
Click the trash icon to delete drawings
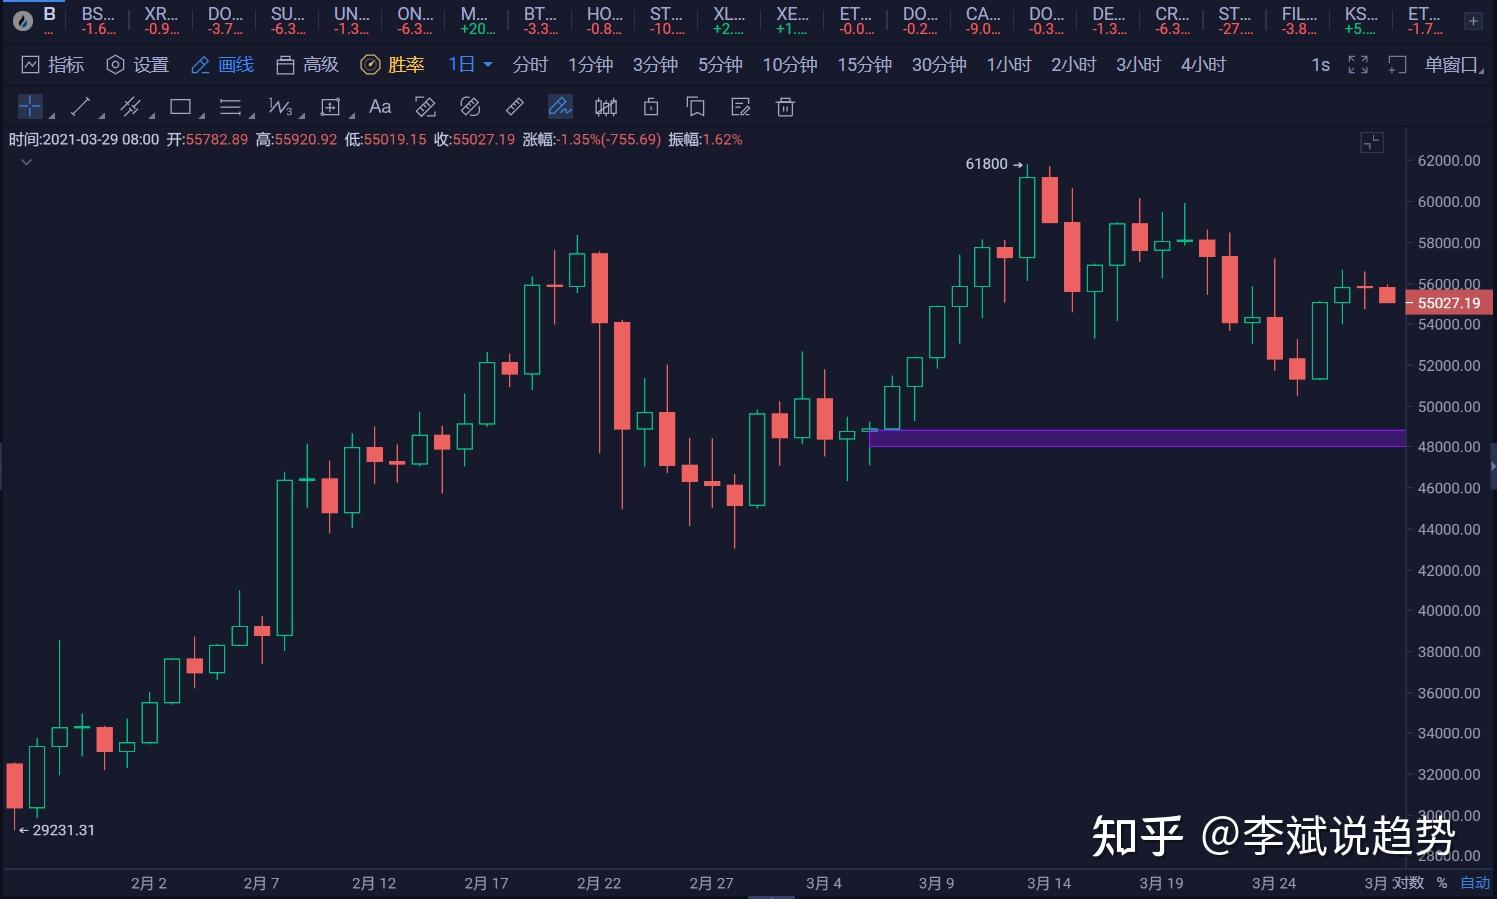(786, 107)
